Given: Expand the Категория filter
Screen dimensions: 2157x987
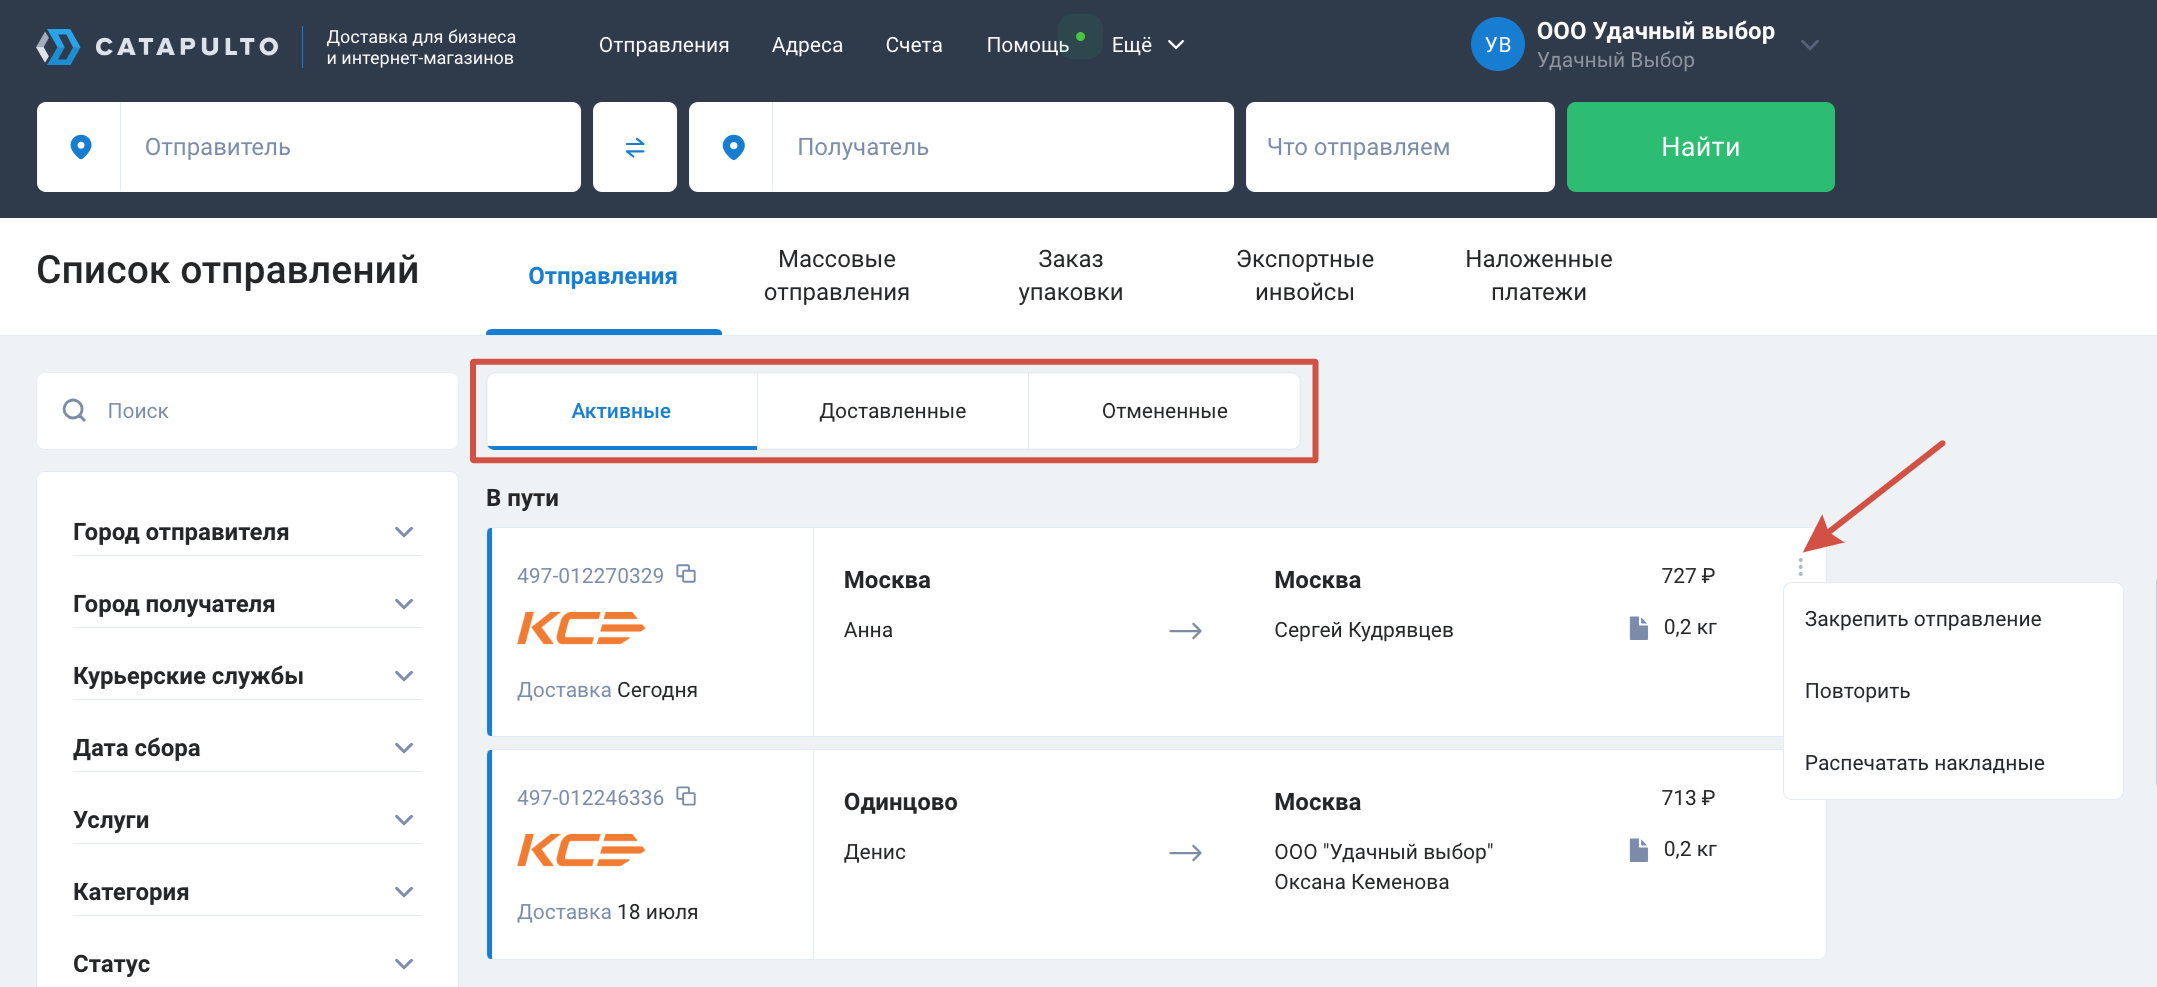Looking at the screenshot, I should (247, 892).
